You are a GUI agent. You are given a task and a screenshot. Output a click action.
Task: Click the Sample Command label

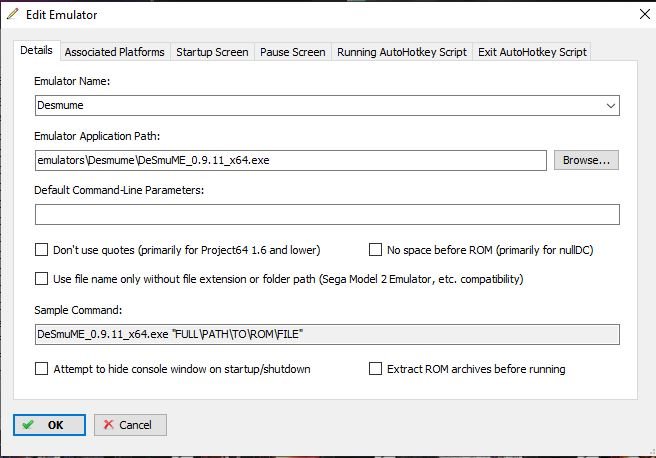(x=78, y=310)
